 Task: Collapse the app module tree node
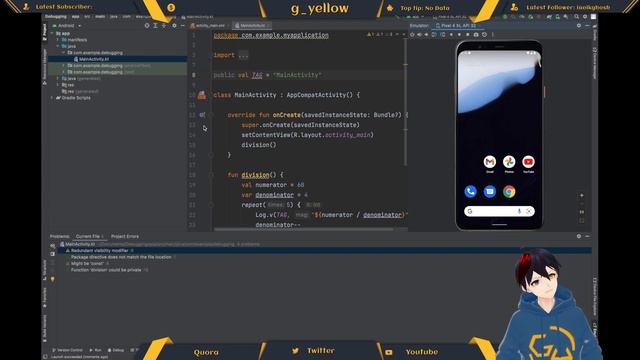pos(52,33)
